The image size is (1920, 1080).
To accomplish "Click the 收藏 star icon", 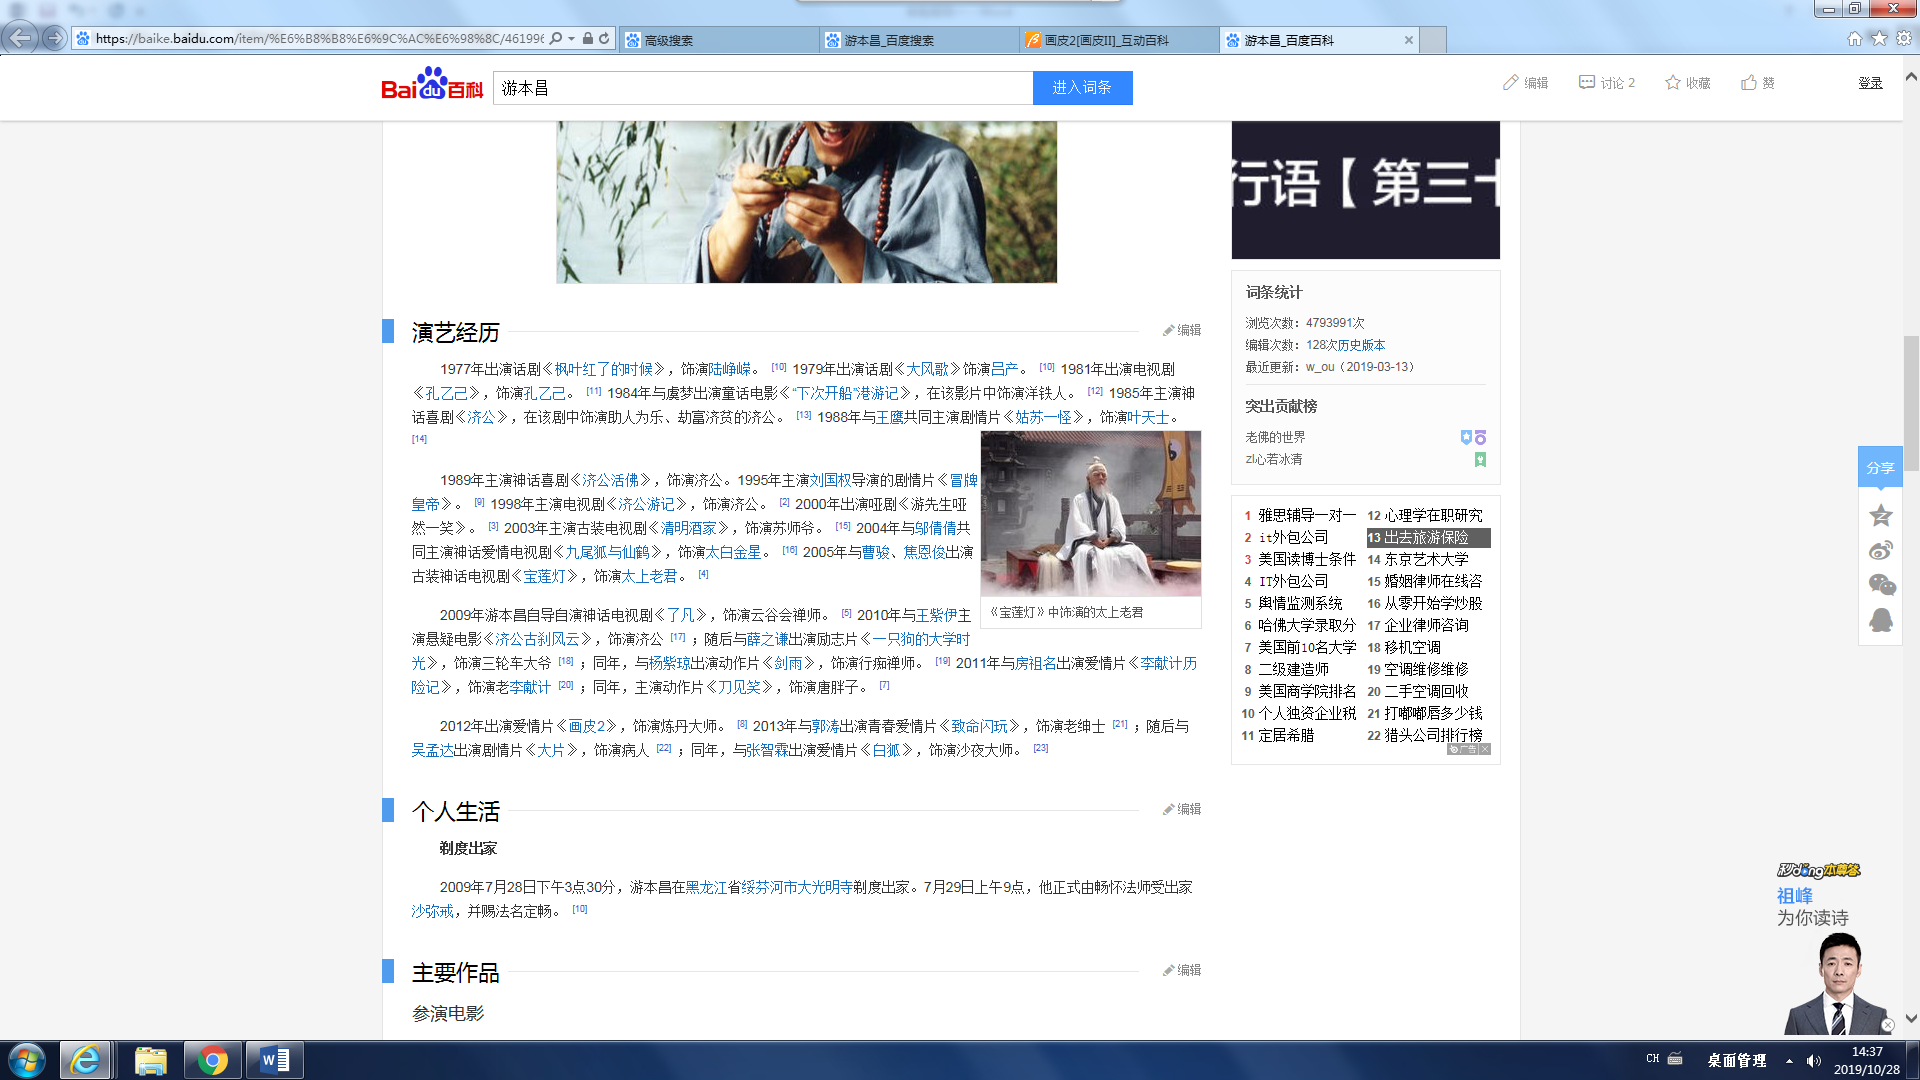I will tap(1672, 83).
